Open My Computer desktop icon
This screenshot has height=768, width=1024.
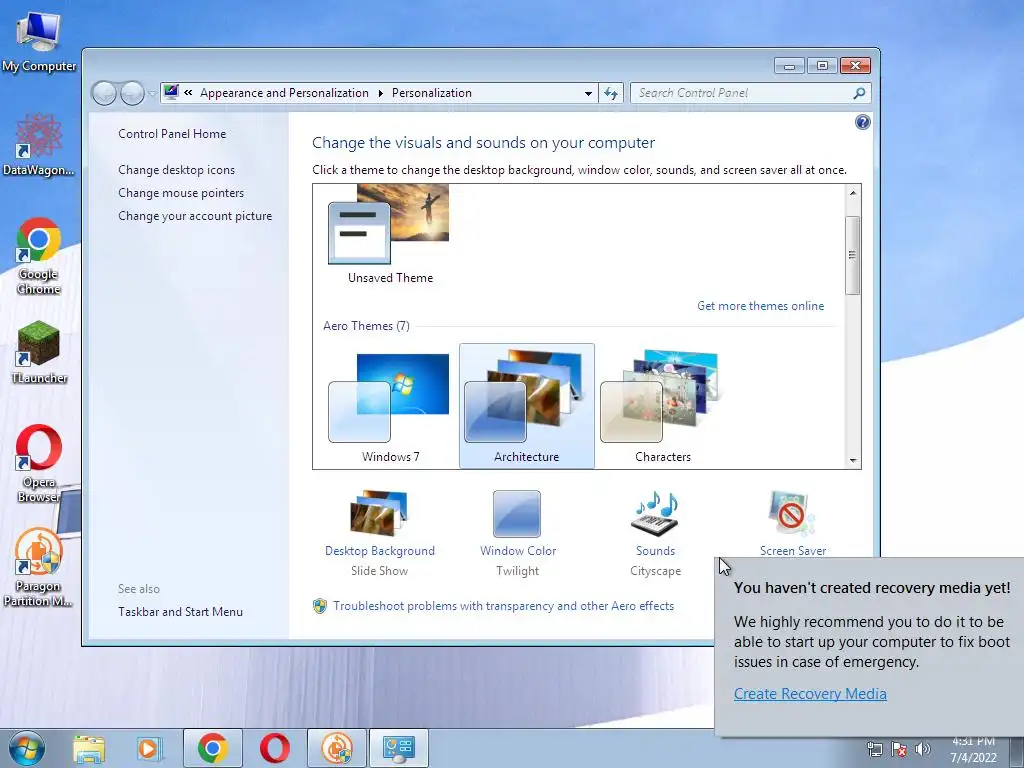click(x=39, y=40)
